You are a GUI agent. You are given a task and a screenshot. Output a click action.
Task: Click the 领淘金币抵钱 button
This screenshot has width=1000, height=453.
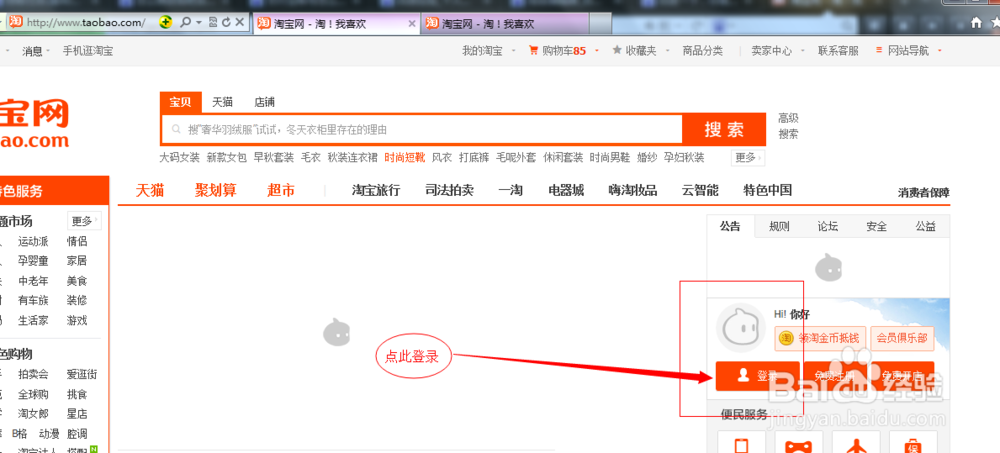point(820,338)
